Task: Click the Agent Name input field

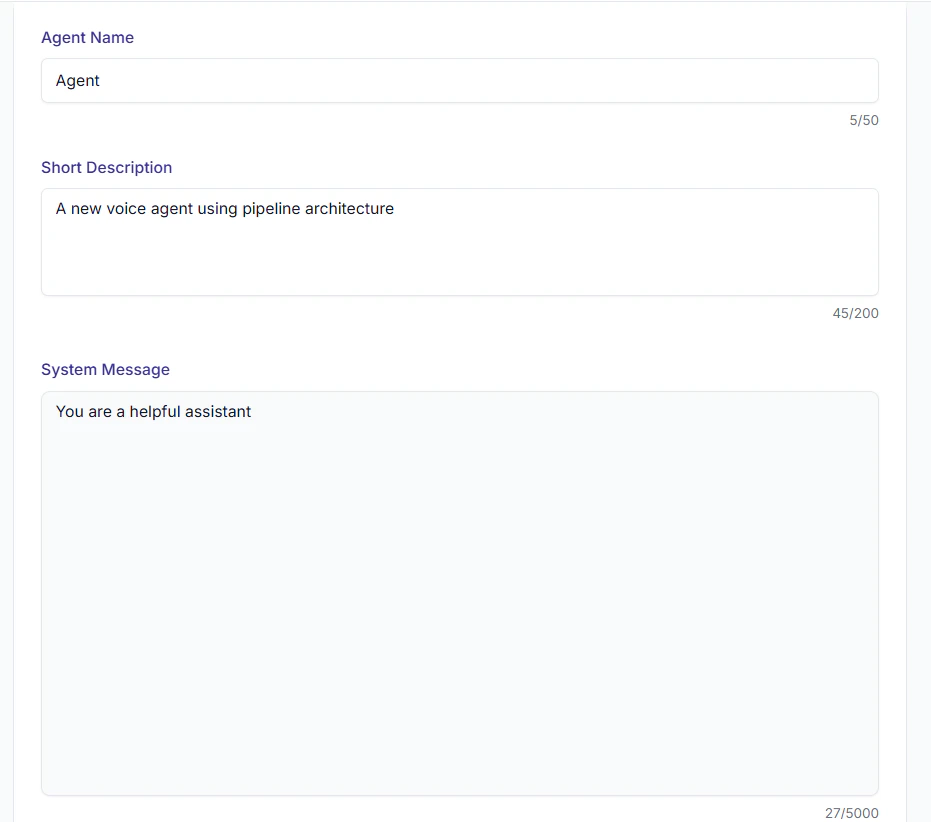Action: pyautogui.click(x=460, y=80)
